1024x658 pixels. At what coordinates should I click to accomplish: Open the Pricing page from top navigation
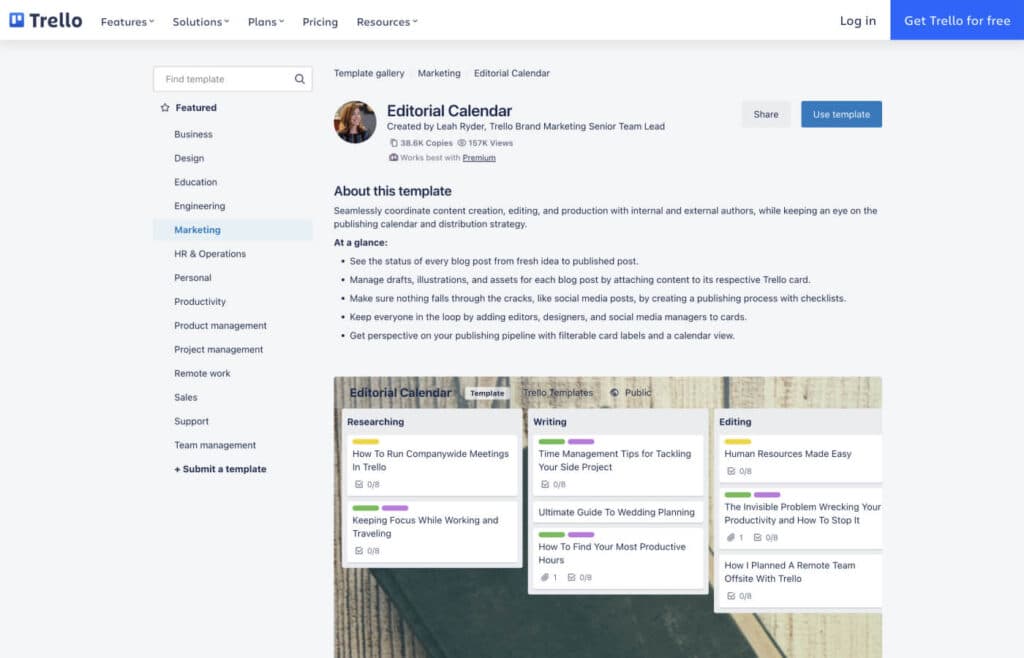(x=320, y=21)
